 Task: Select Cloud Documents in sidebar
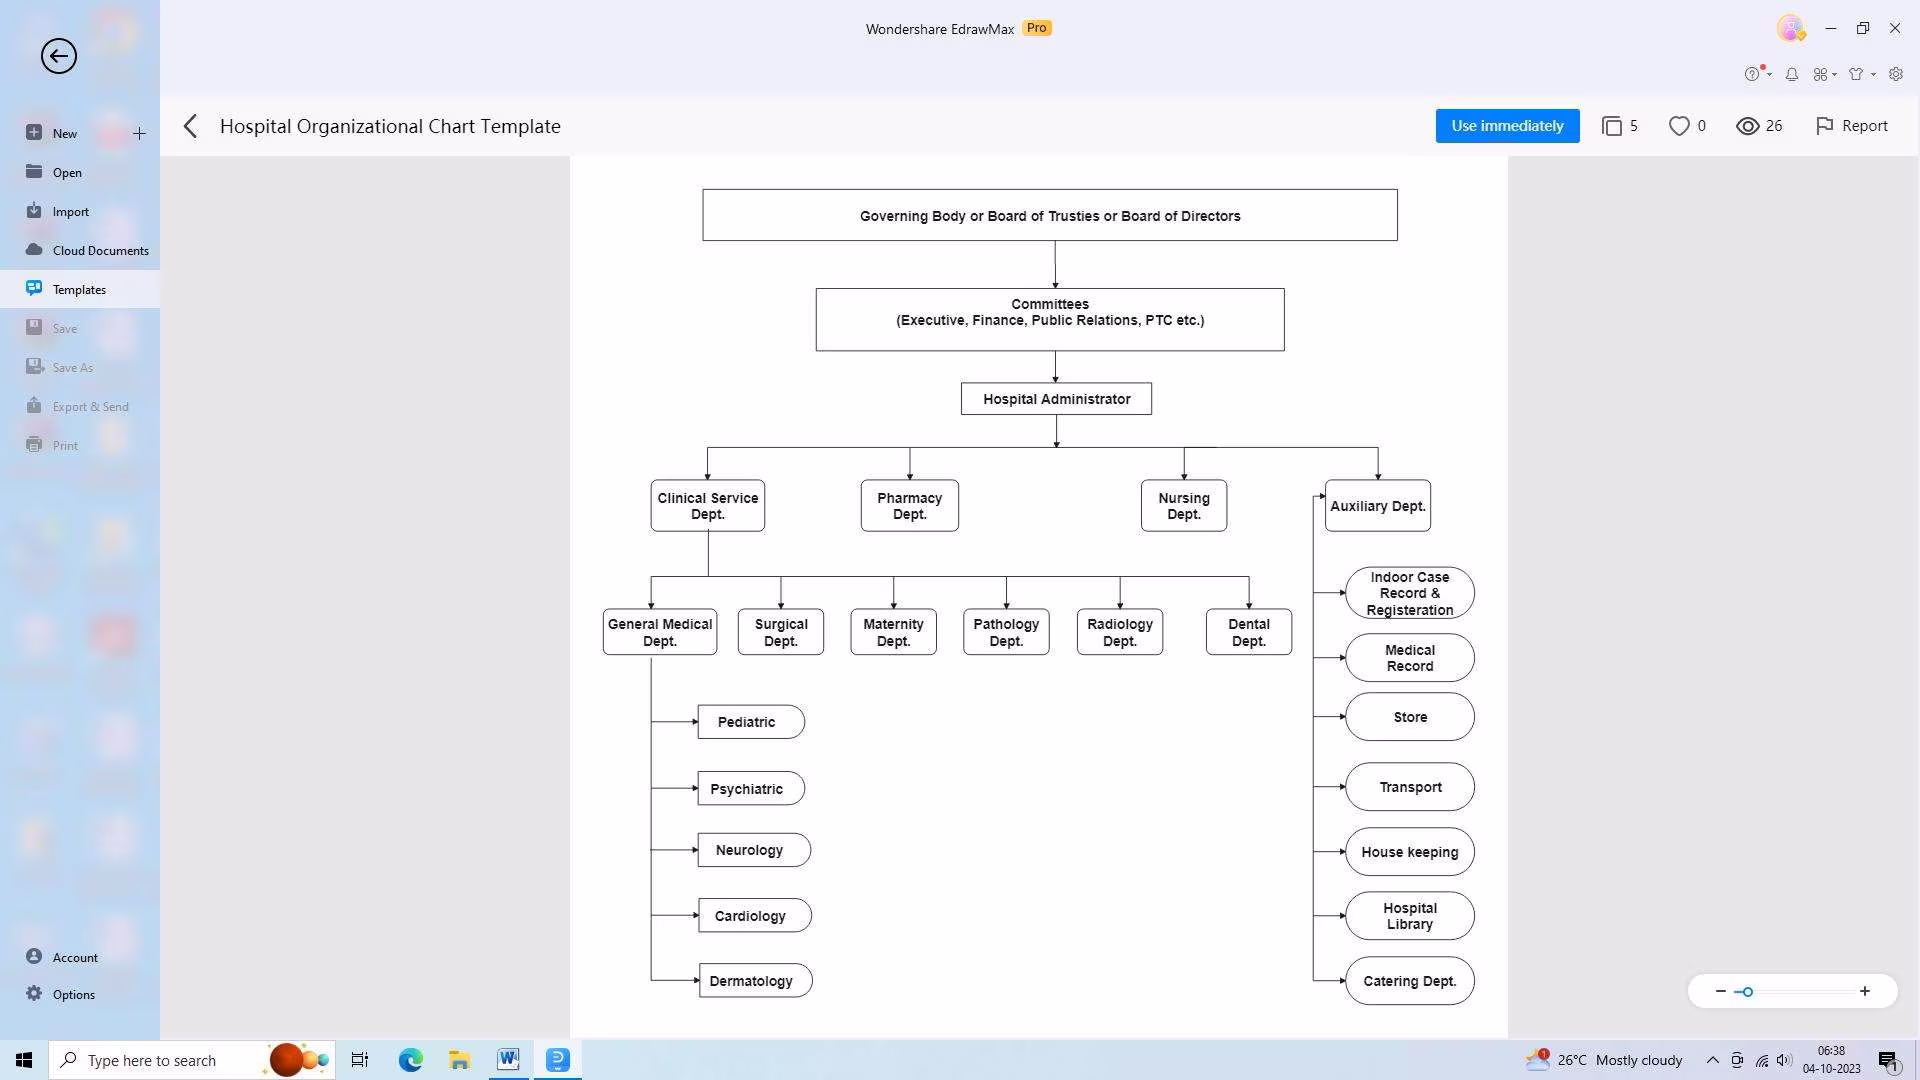click(x=100, y=250)
